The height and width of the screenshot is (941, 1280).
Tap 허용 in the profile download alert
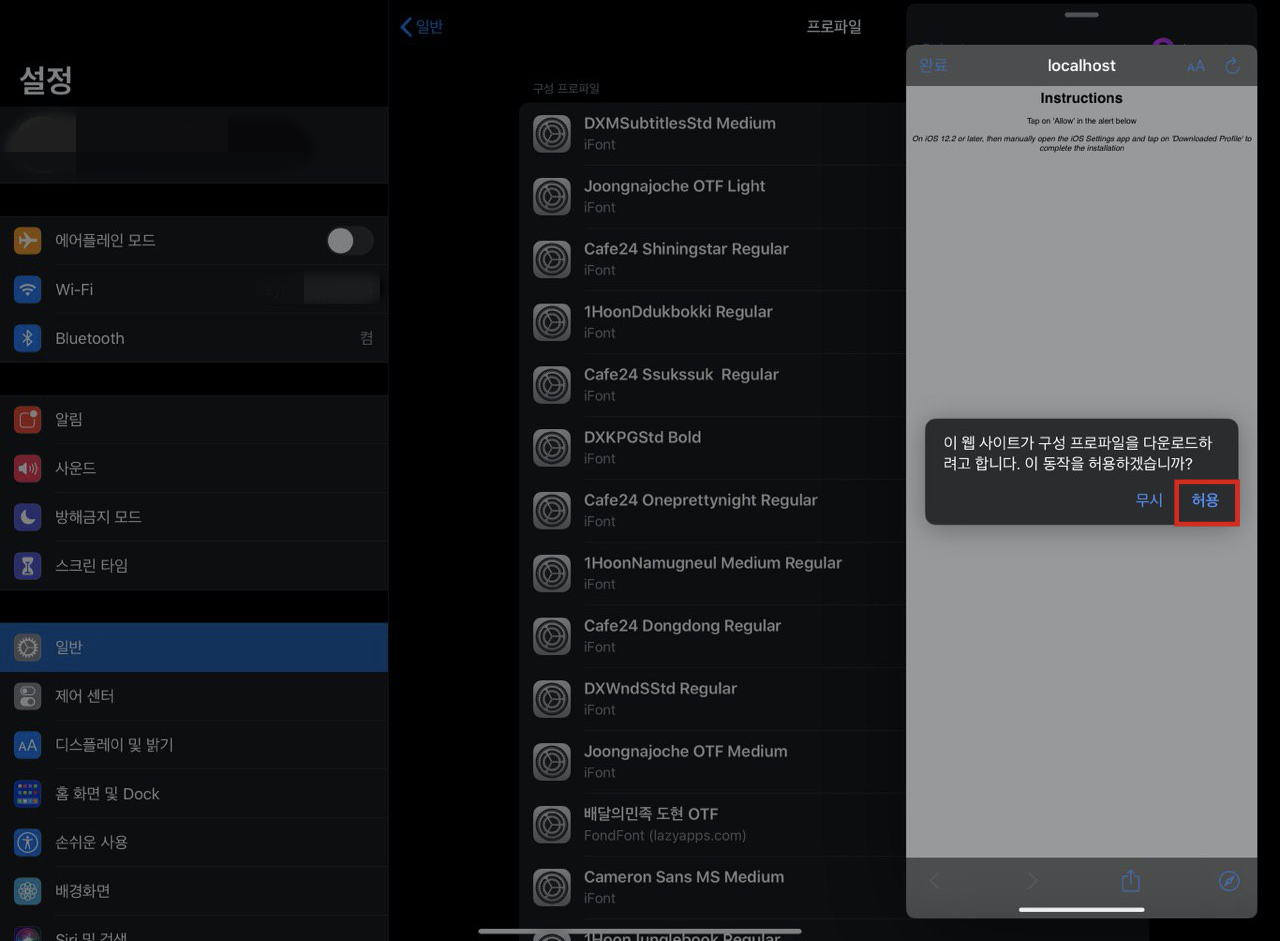(1205, 501)
